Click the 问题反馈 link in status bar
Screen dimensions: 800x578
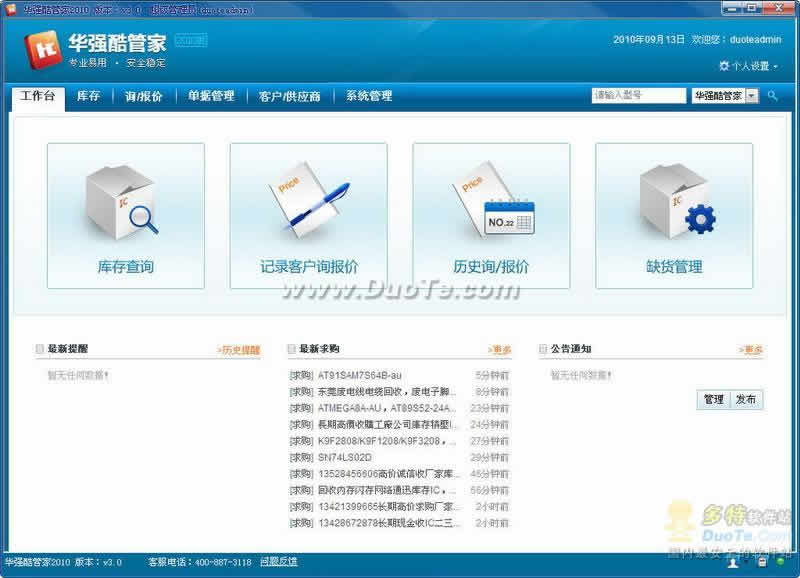pos(279,562)
